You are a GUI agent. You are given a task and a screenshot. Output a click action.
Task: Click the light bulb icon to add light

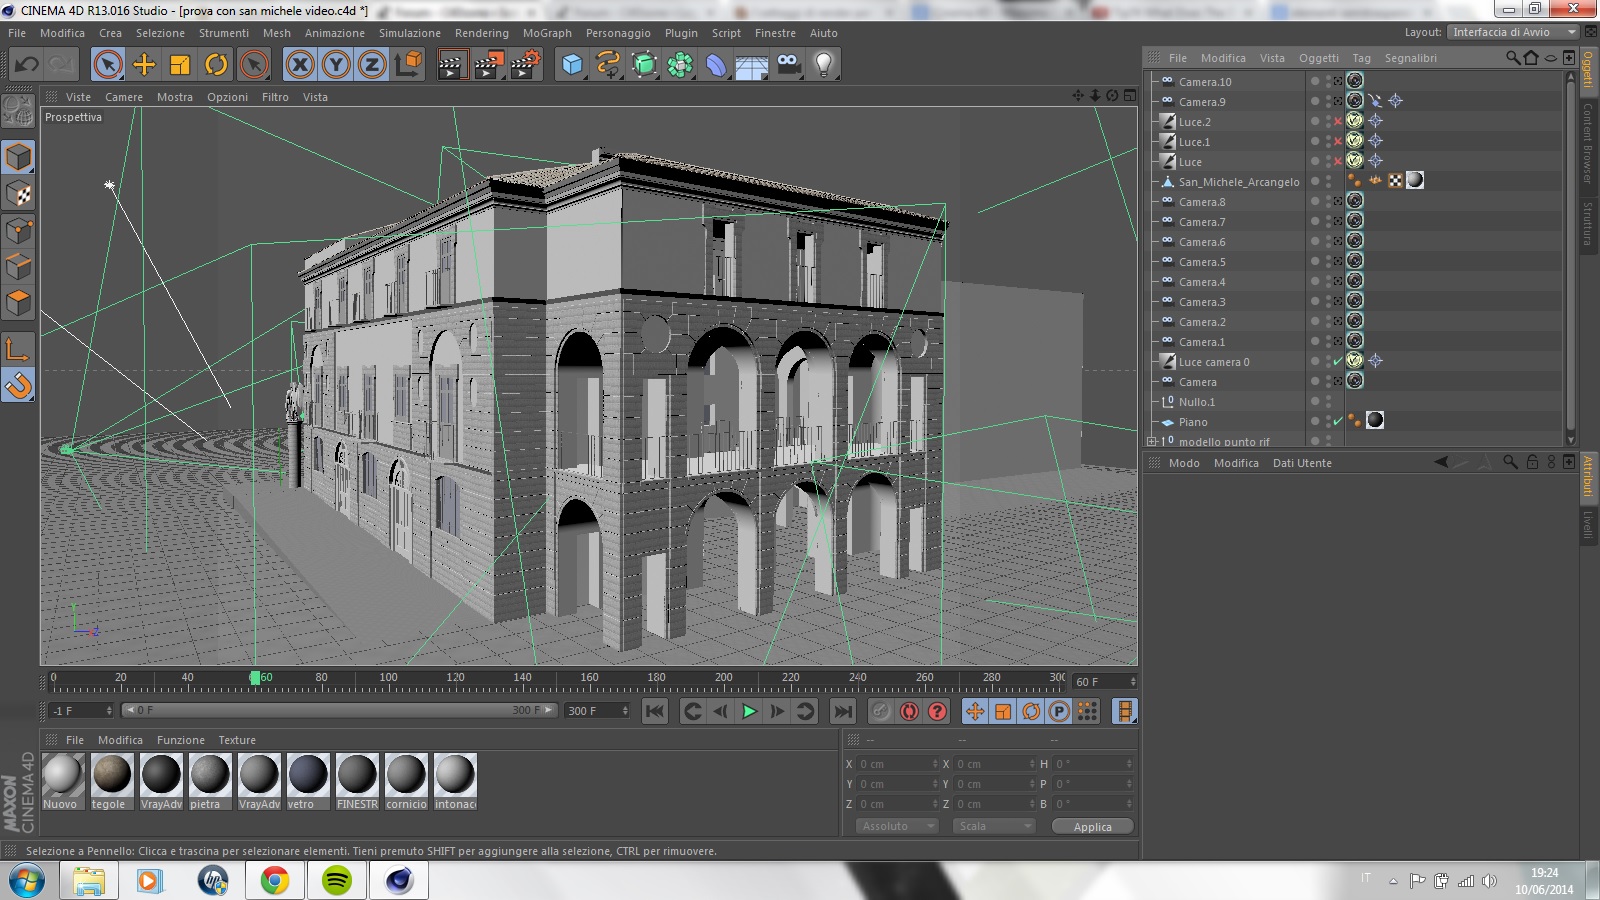coord(823,65)
